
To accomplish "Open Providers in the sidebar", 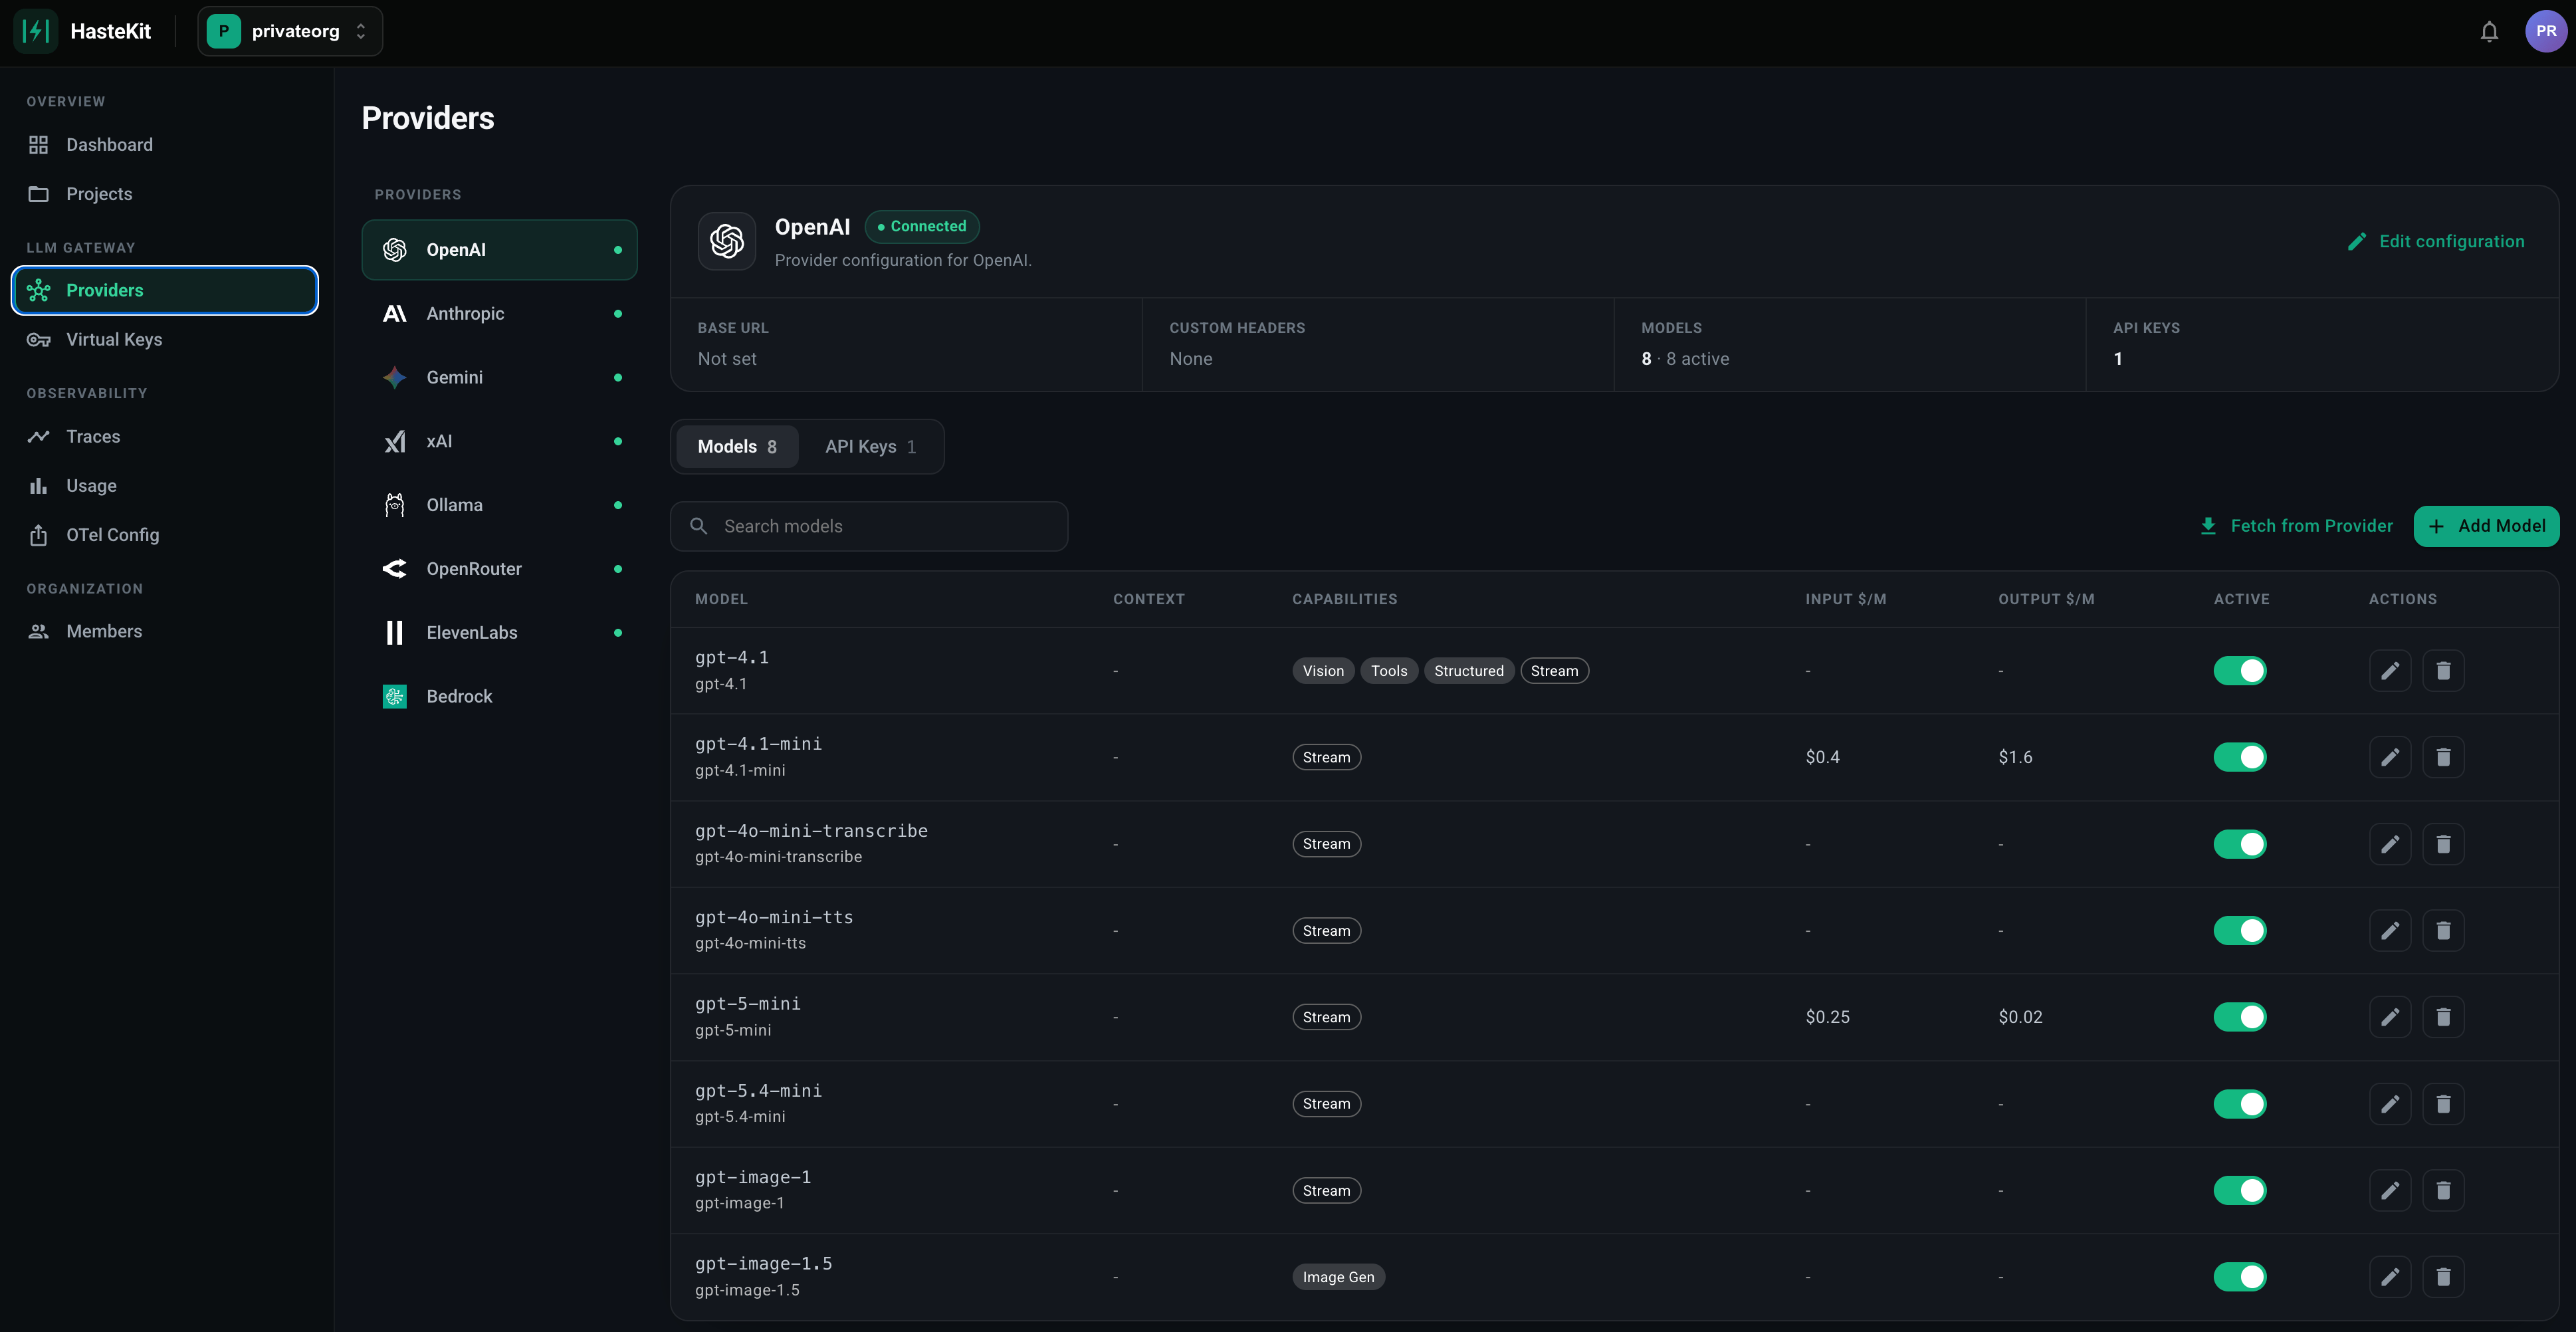I will coord(165,290).
